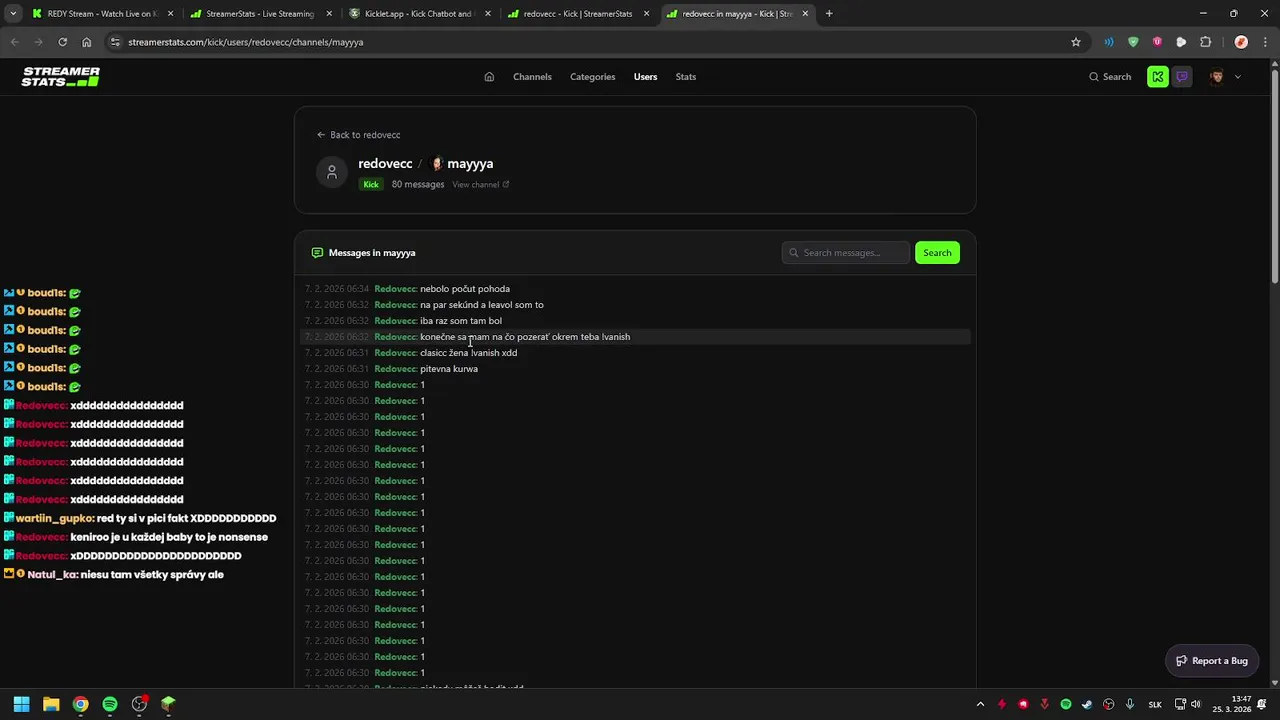The image size is (1280, 720).
Task: Click wartiin_gupko message in chat overlay
Action: coord(140,518)
